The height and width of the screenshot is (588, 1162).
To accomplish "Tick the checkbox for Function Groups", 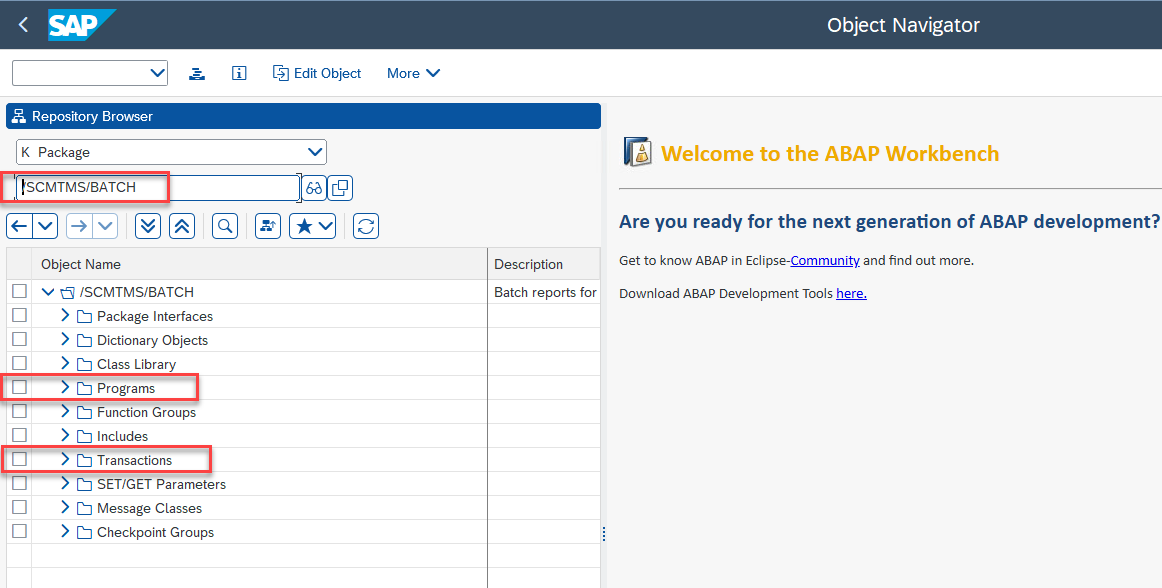I will coord(19,411).
